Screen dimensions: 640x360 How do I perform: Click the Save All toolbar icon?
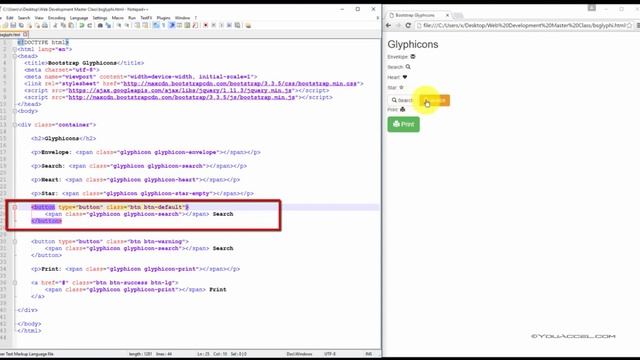pyautogui.click(x=21, y=25)
